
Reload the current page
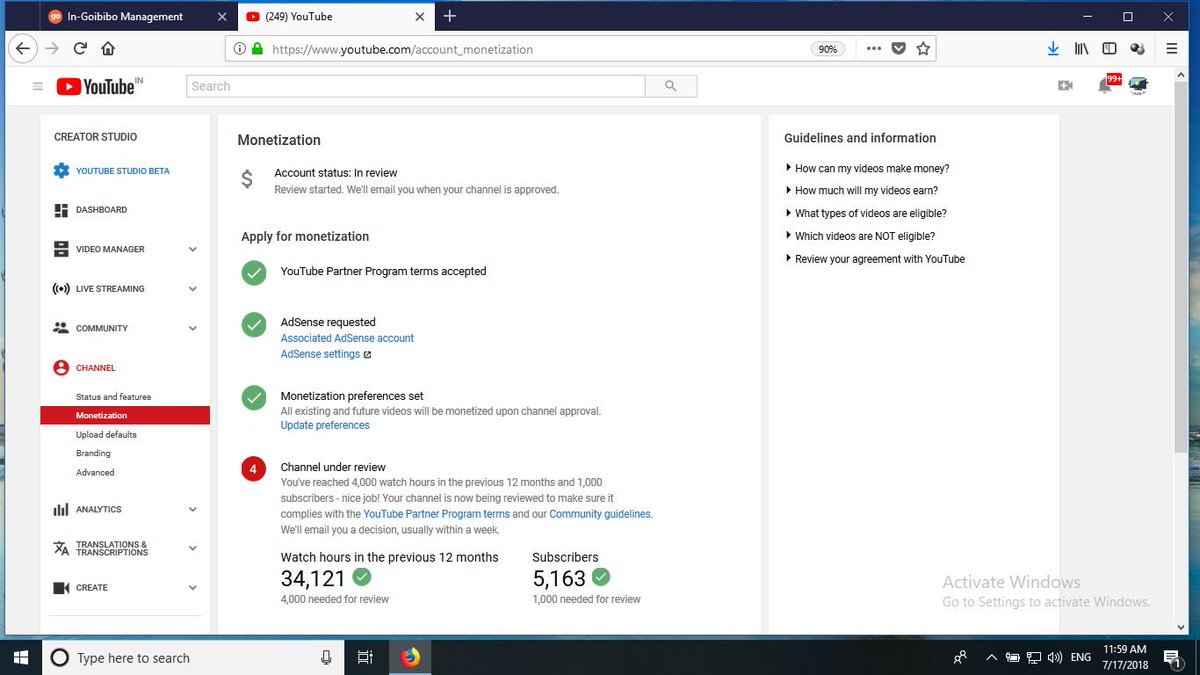pos(80,48)
